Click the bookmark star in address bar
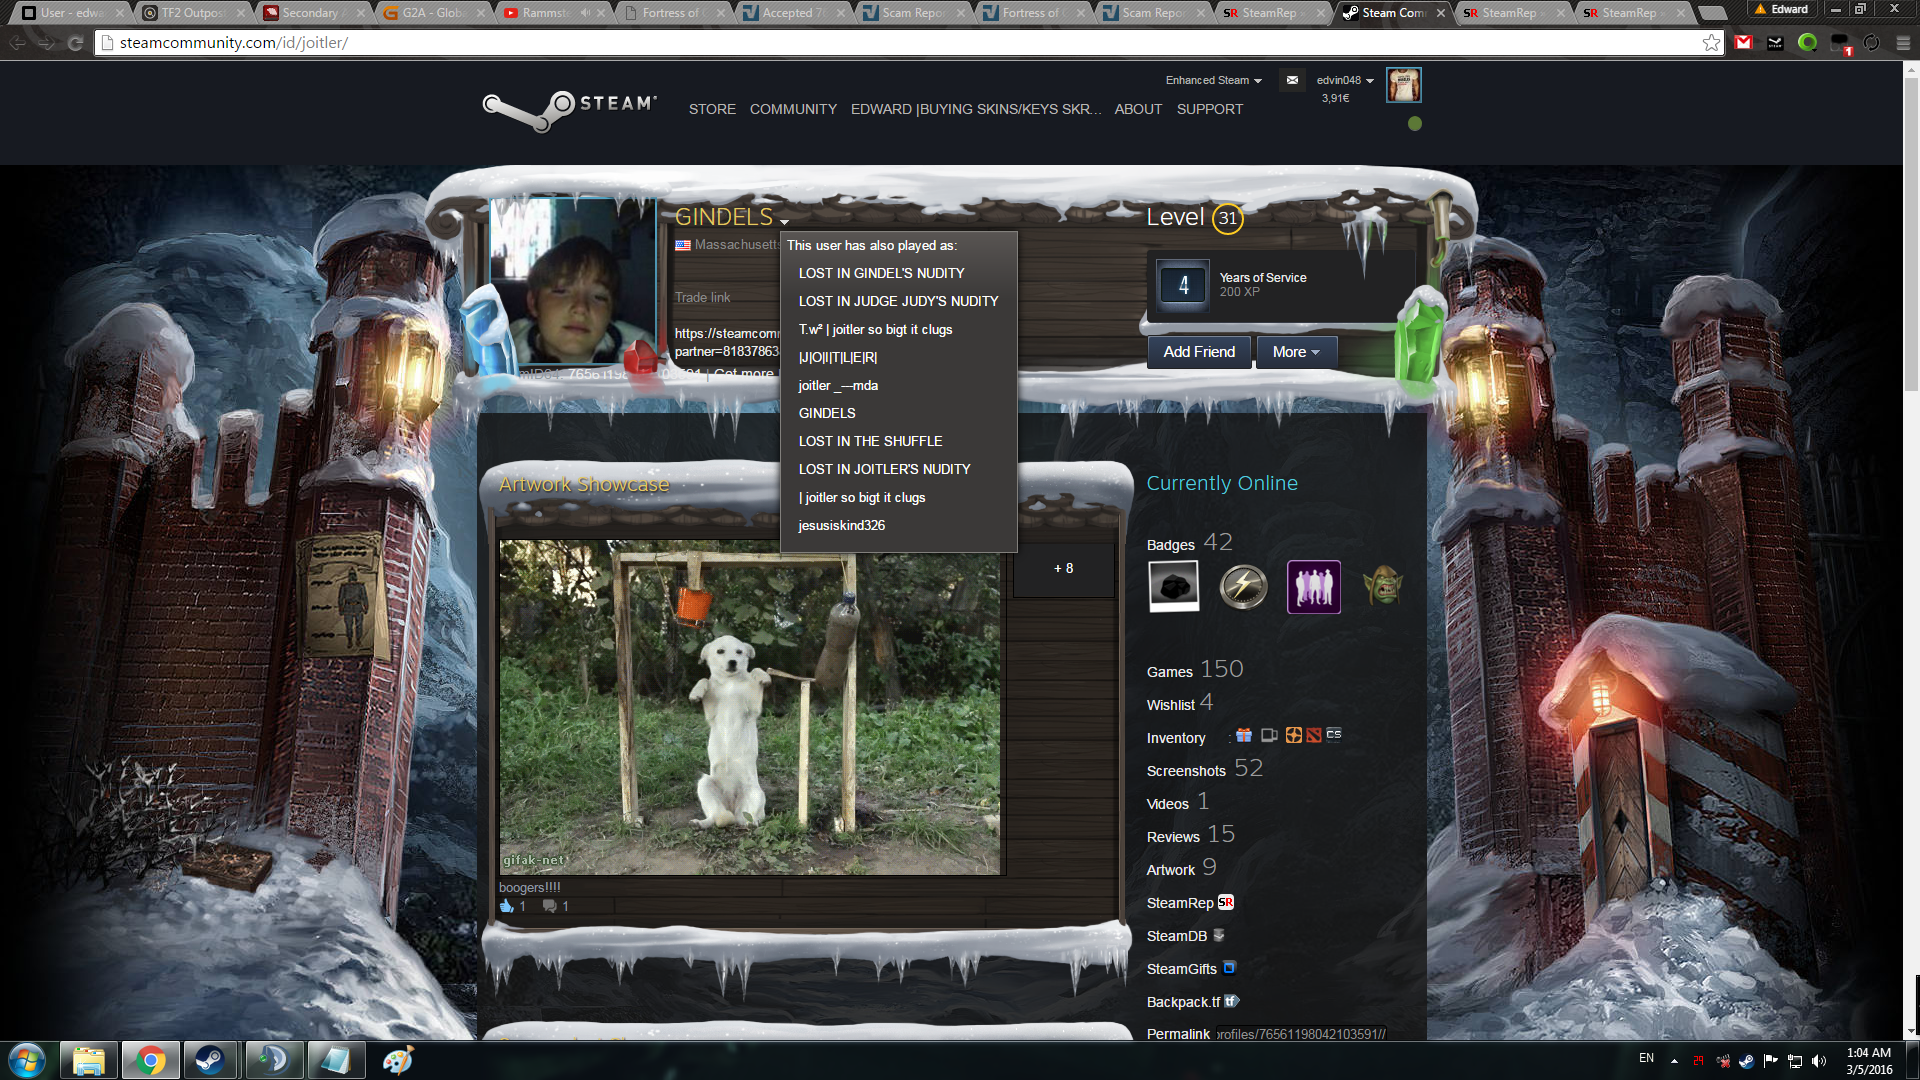 coord(1711,42)
